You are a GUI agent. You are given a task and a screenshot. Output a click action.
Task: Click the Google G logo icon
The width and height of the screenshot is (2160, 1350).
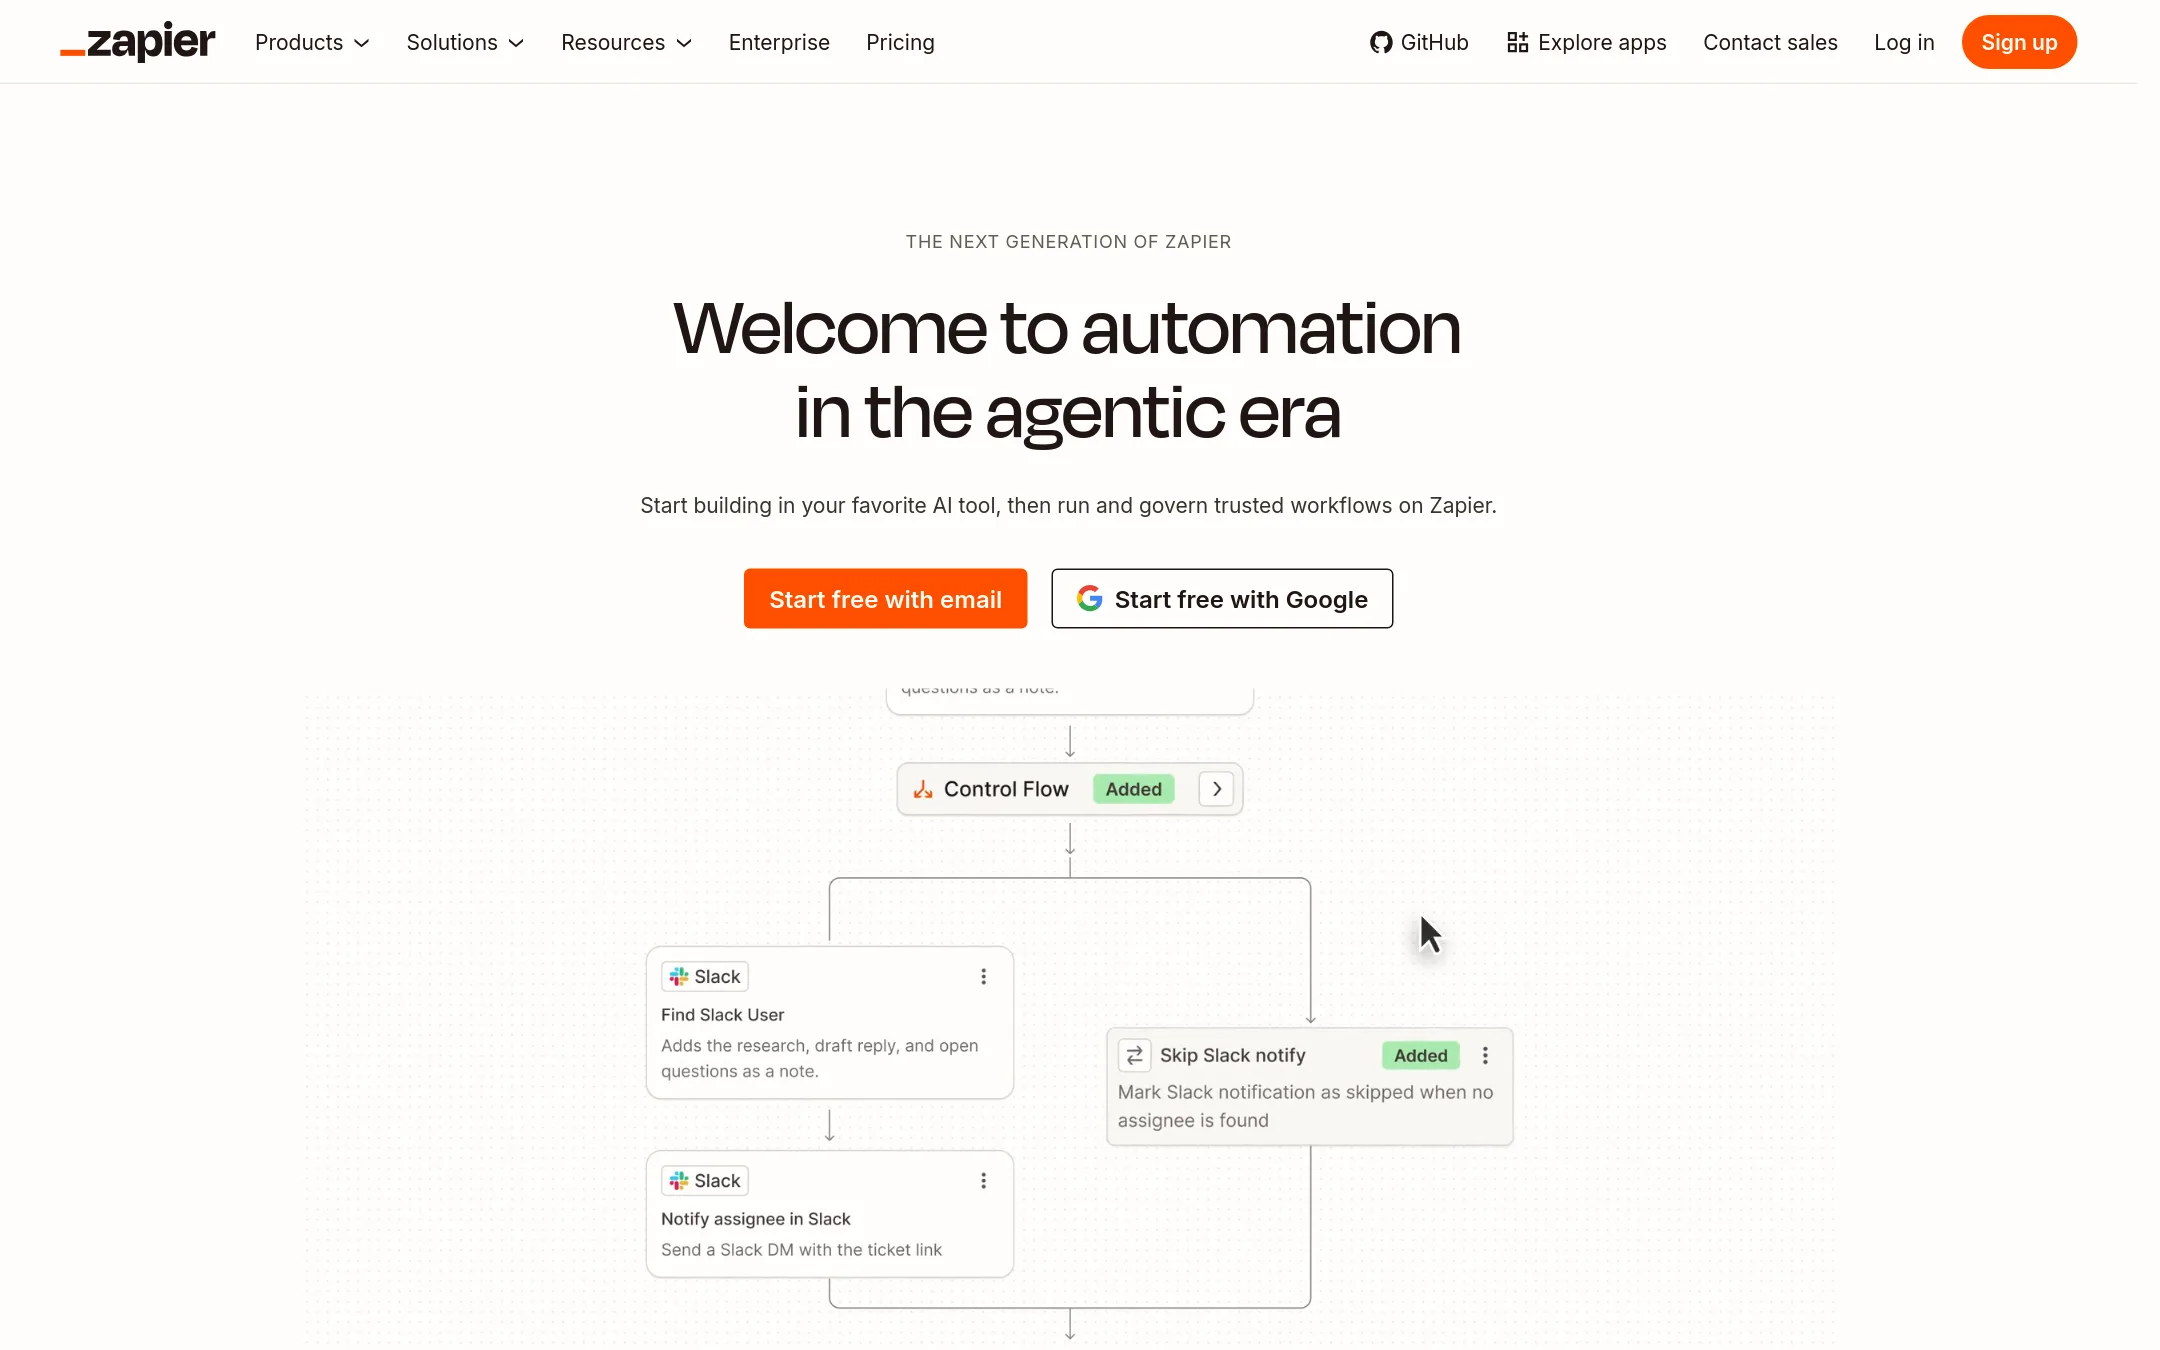pos(1089,598)
